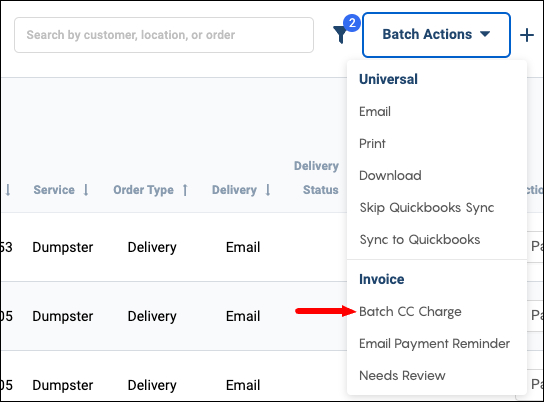Choose Email Payment Reminder
The image size is (544, 402).
(434, 343)
